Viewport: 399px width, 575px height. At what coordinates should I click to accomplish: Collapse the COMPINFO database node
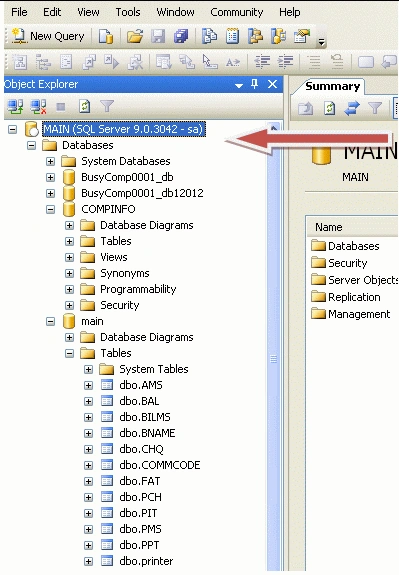[51, 209]
